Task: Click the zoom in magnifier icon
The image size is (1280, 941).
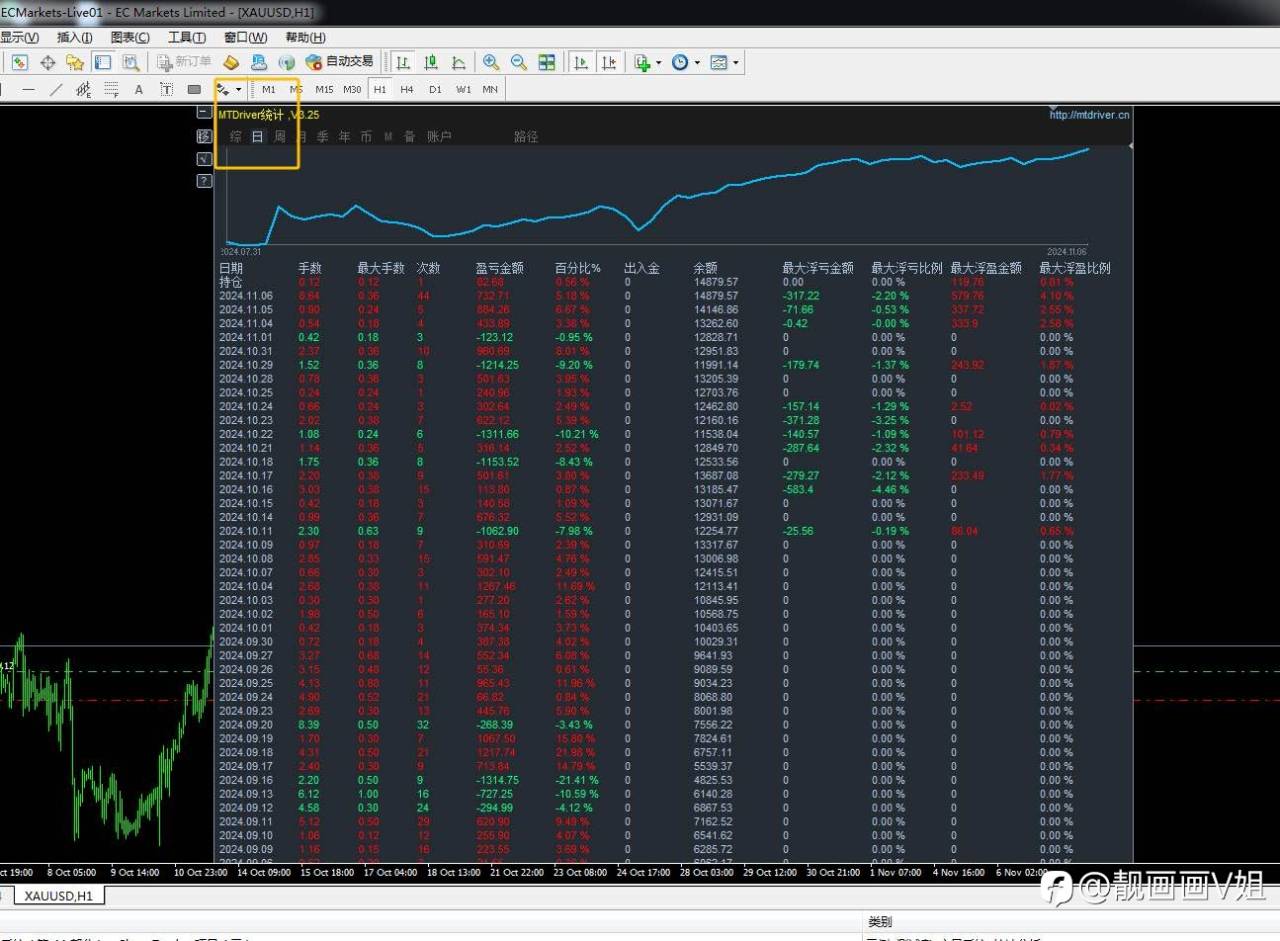Action: 491,62
